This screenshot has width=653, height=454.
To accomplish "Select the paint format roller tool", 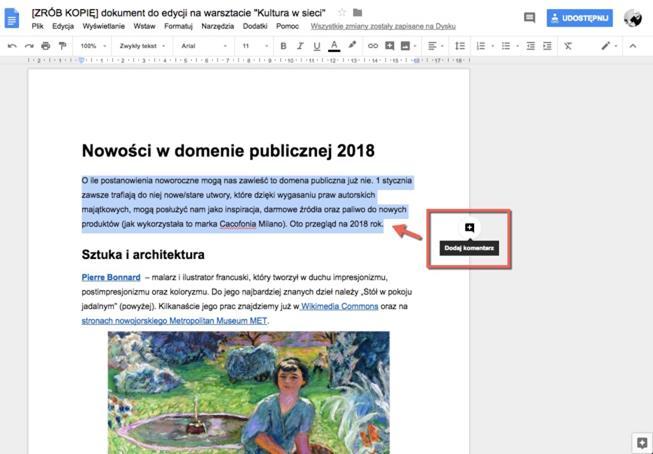I will click(62, 46).
